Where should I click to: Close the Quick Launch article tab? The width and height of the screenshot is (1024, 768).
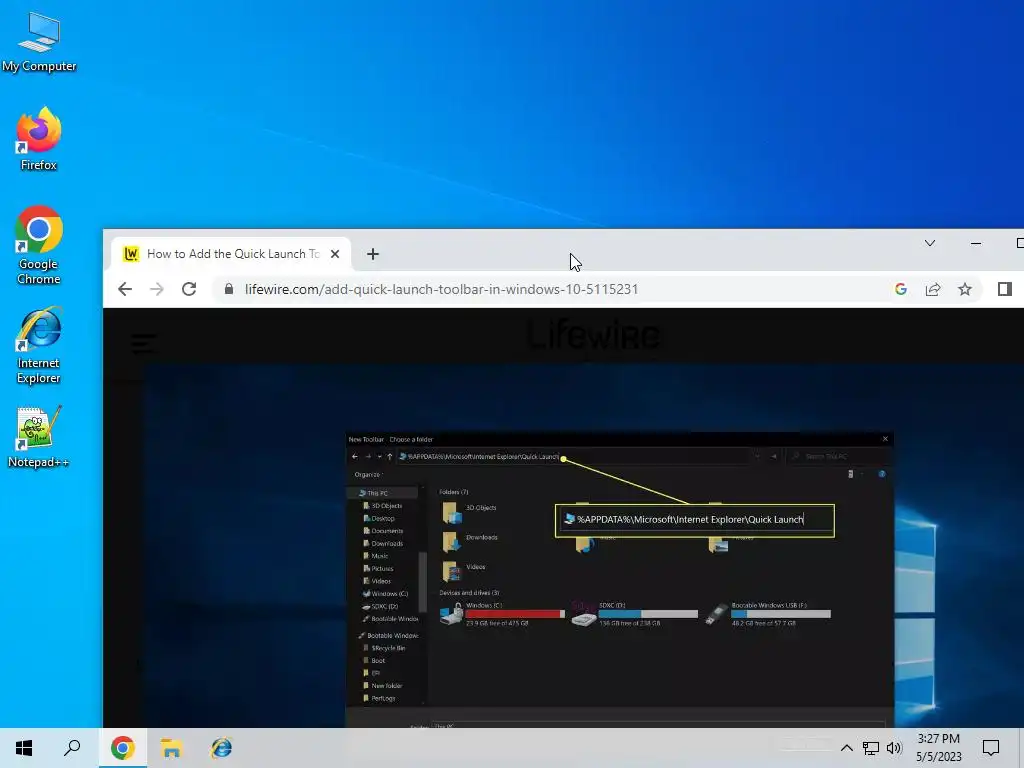(x=335, y=254)
